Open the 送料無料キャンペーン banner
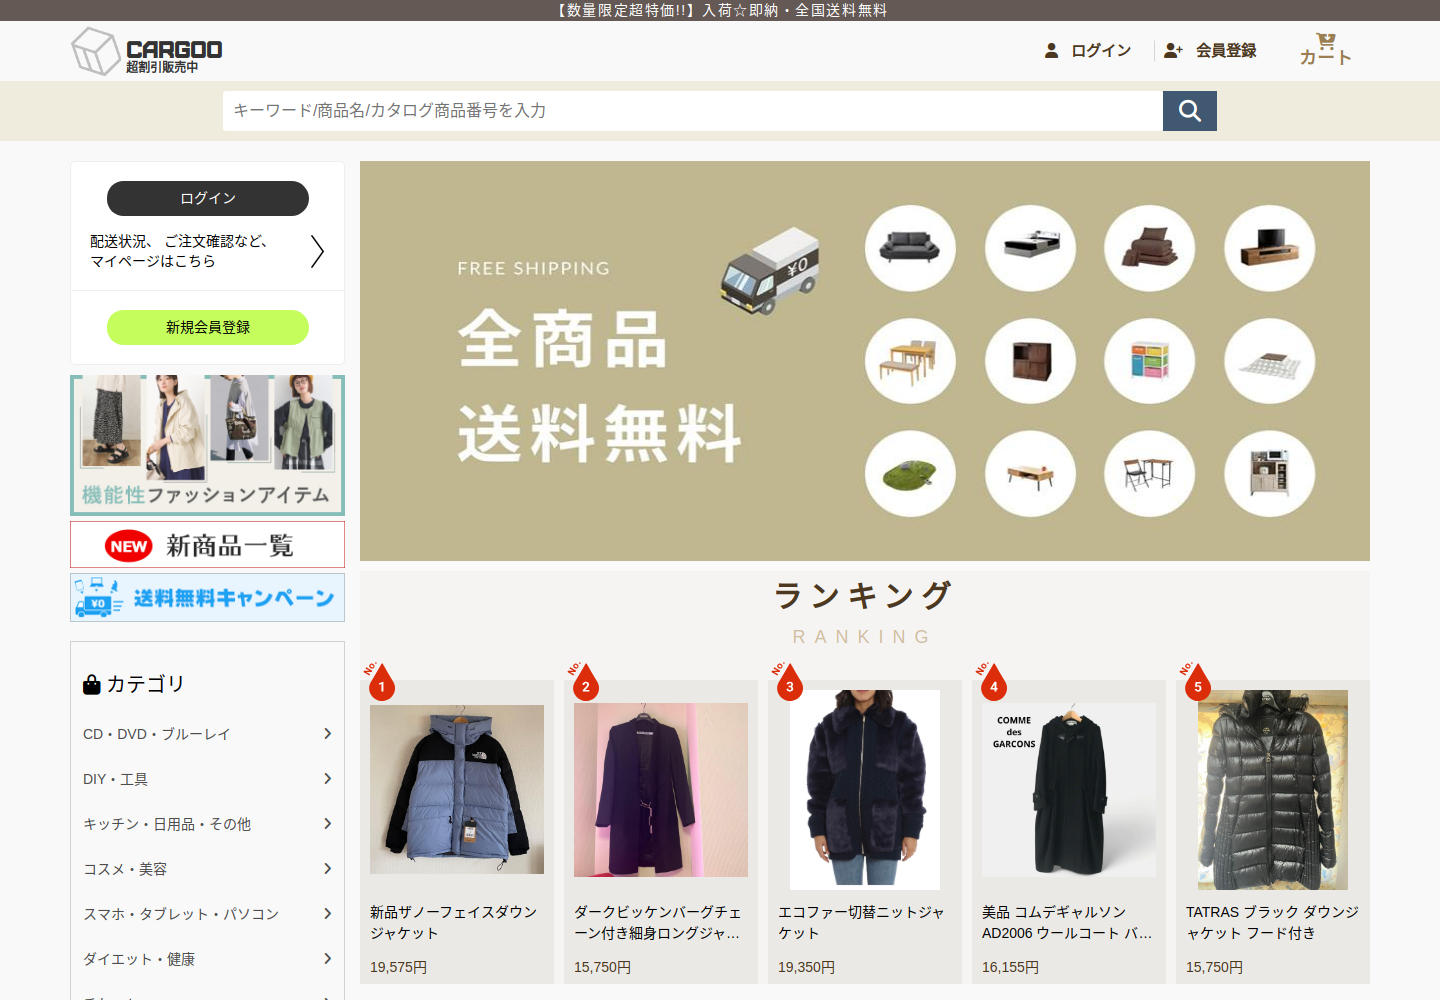Image resolution: width=1440 pixels, height=1000 pixels. [x=208, y=597]
